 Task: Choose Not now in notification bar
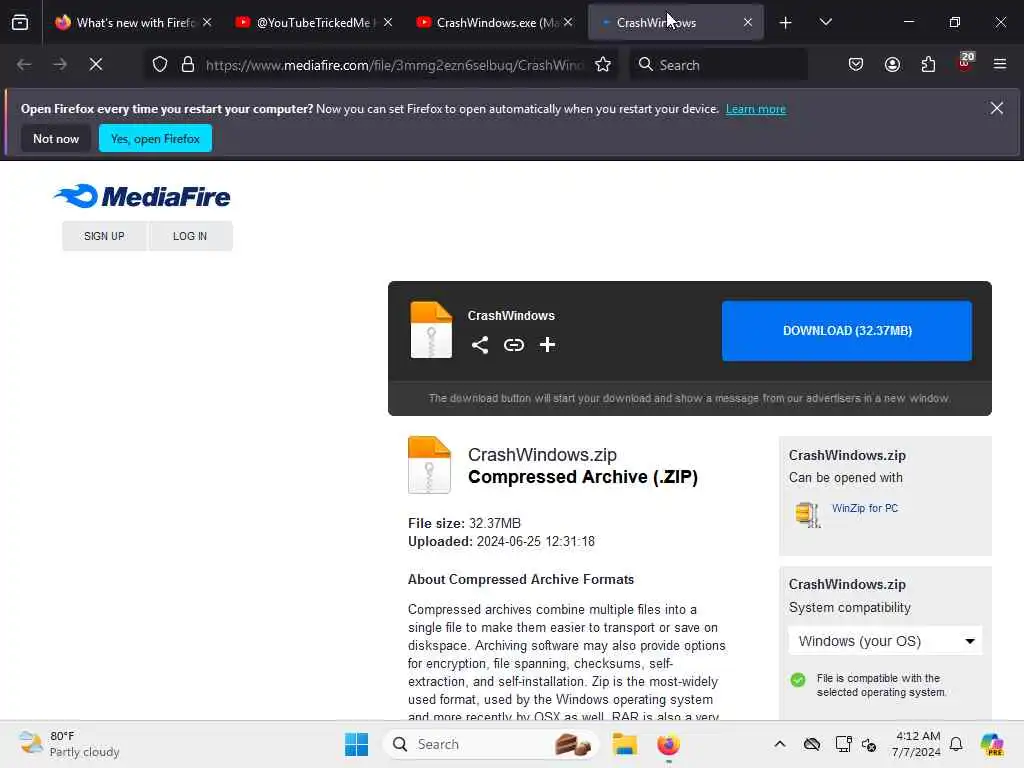point(56,138)
